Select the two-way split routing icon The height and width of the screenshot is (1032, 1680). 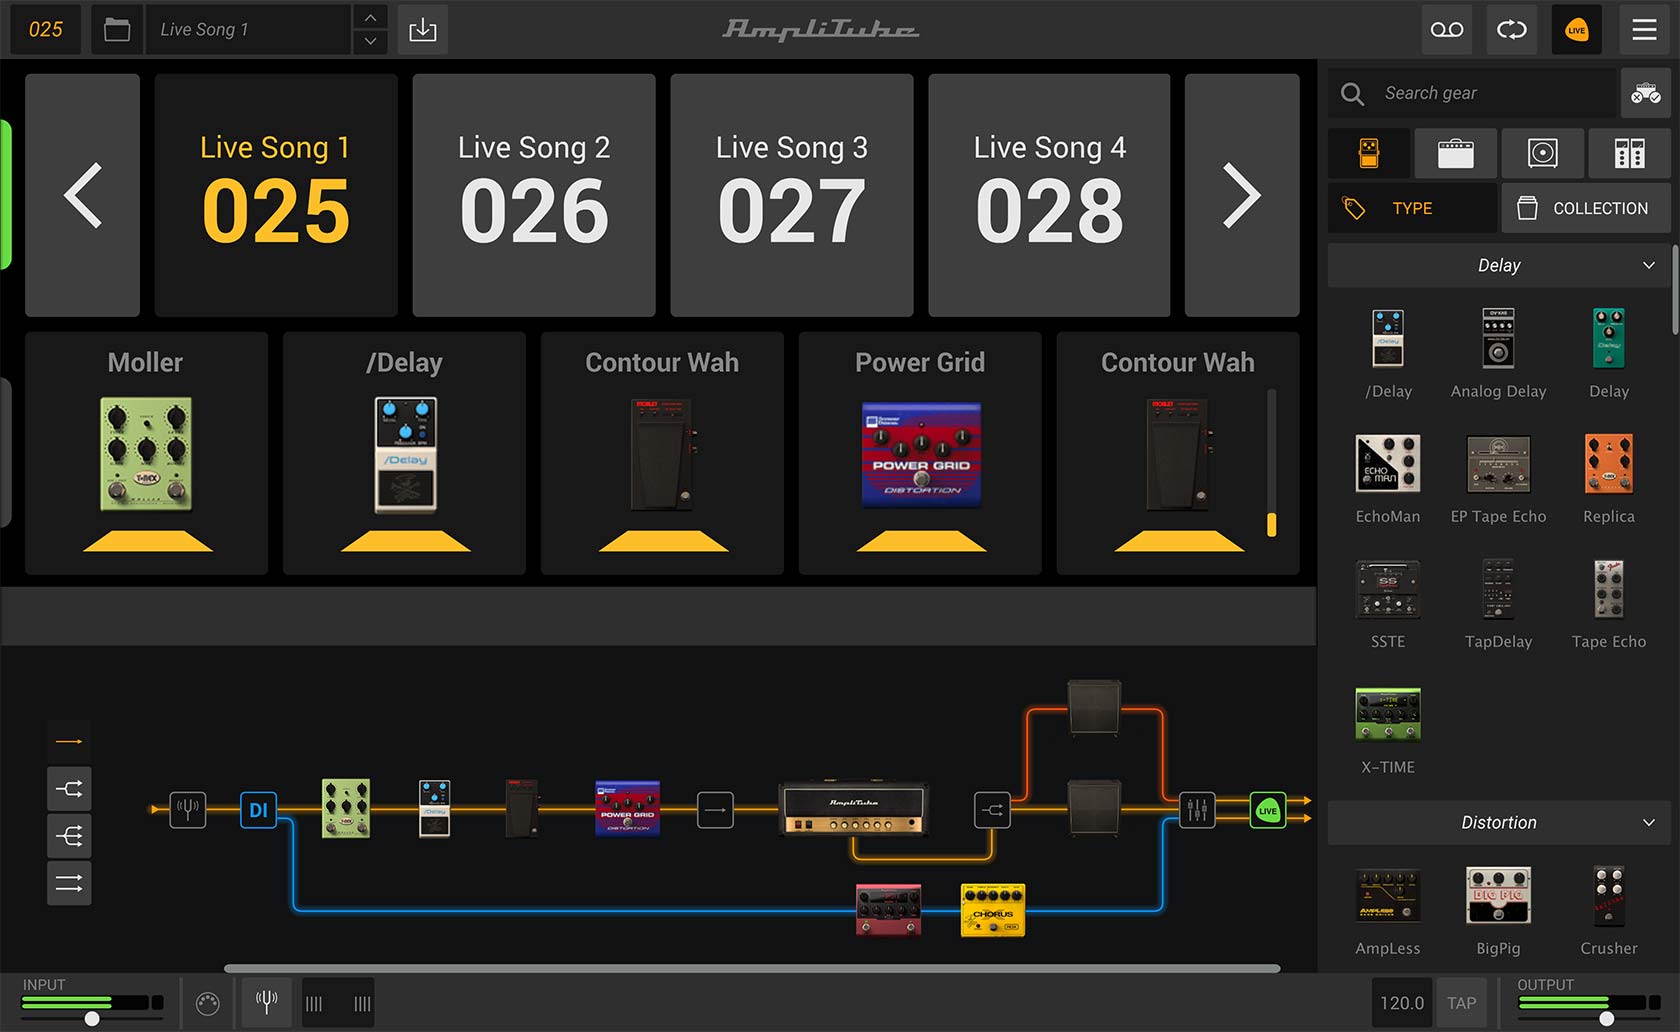point(69,789)
